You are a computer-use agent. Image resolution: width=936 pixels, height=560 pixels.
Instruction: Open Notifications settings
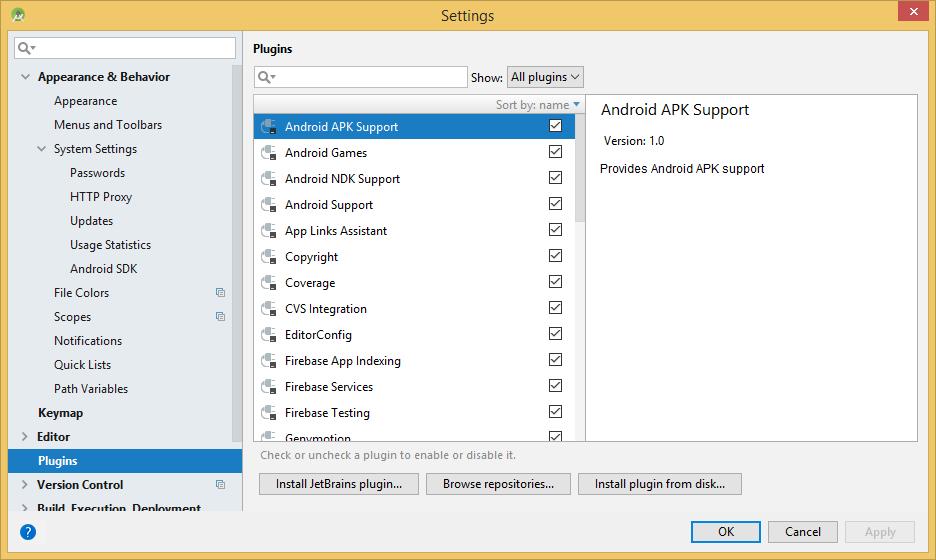tap(88, 340)
